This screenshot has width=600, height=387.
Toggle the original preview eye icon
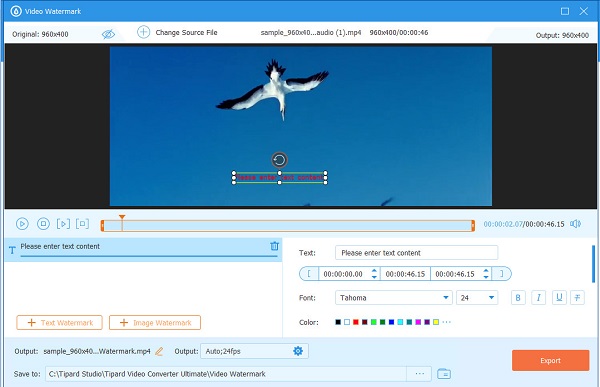coord(108,34)
